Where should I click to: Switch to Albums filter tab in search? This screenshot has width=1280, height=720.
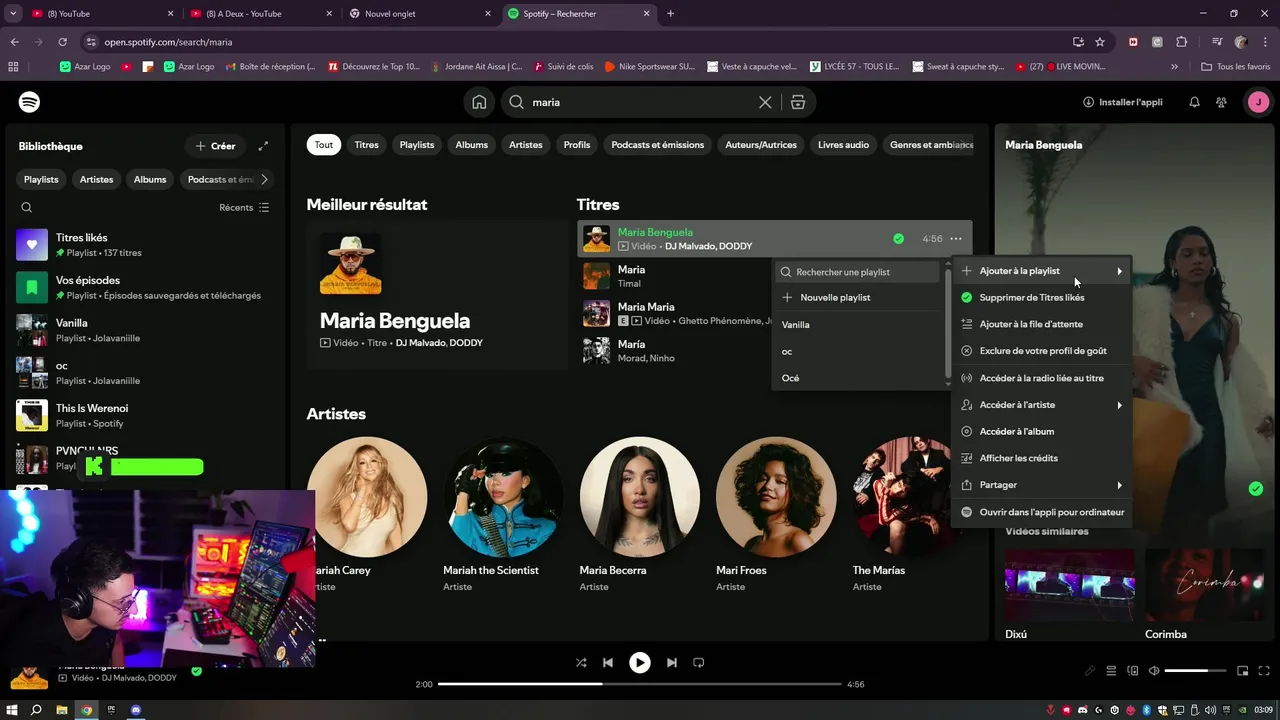click(472, 145)
